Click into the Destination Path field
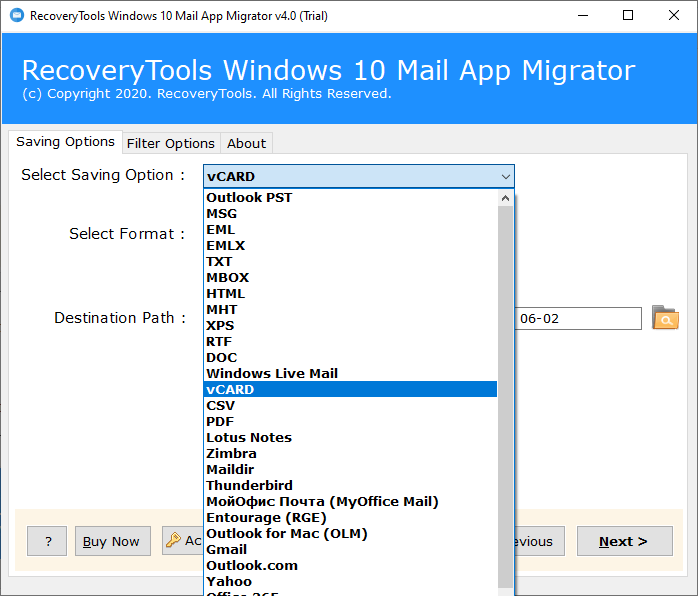The width and height of the screenshot is (698, 596). 578,318
